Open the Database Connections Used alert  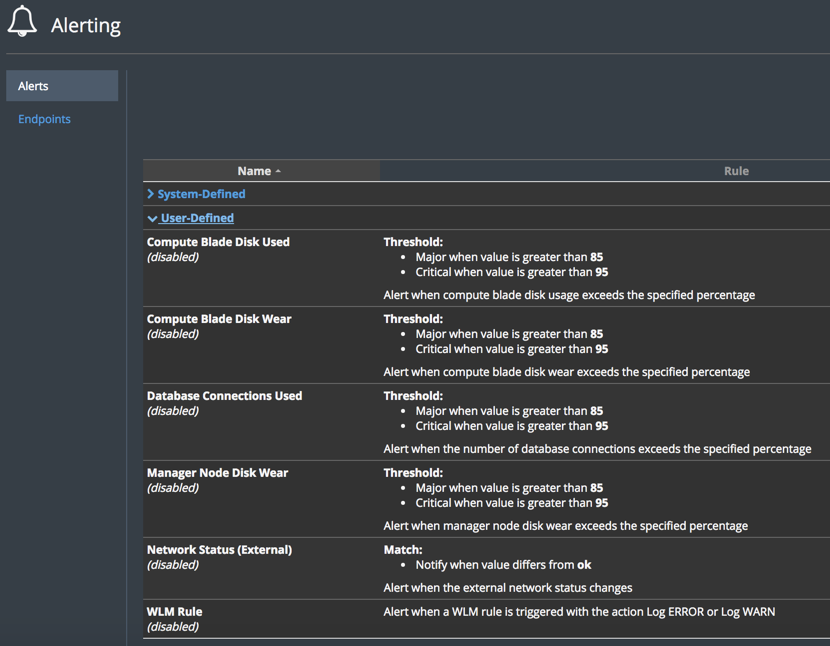pyautogui.click(x=224, y=396)
